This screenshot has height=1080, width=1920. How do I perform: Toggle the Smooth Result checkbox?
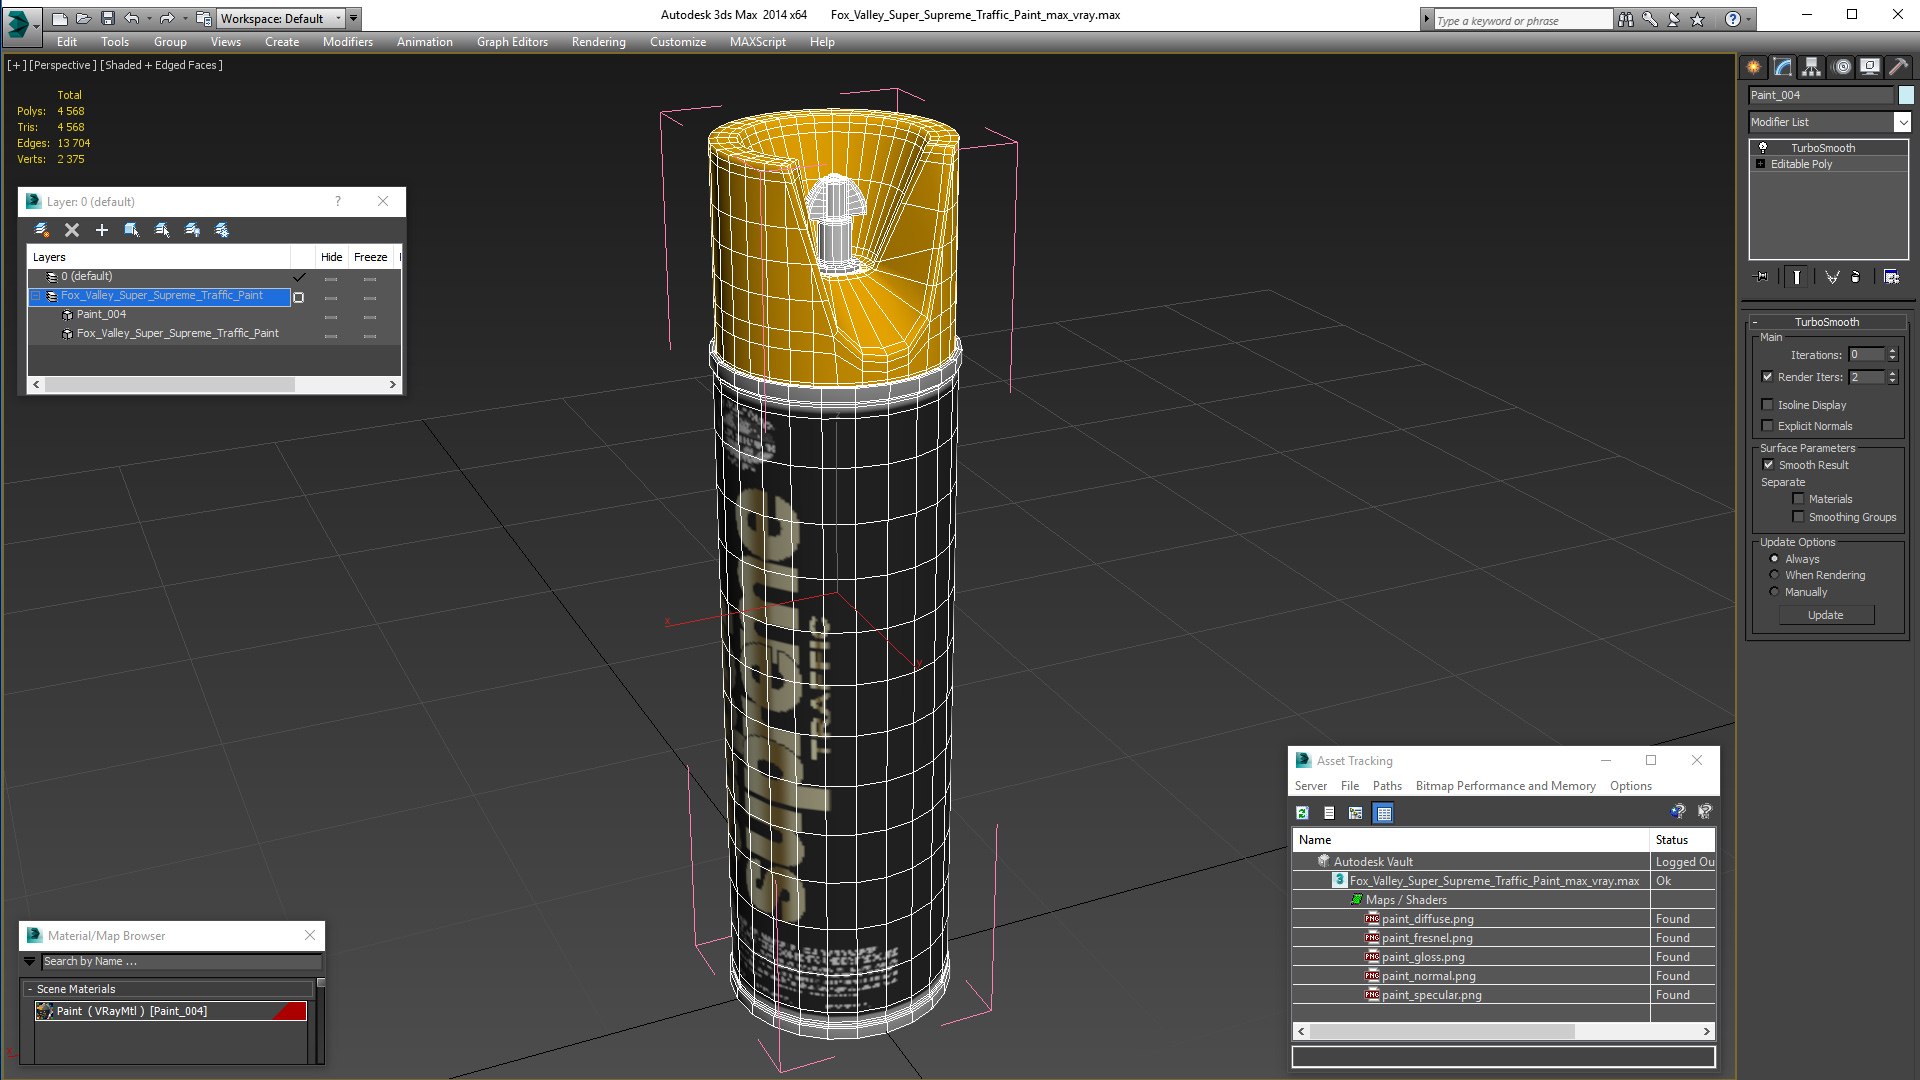coord(1768,465)
